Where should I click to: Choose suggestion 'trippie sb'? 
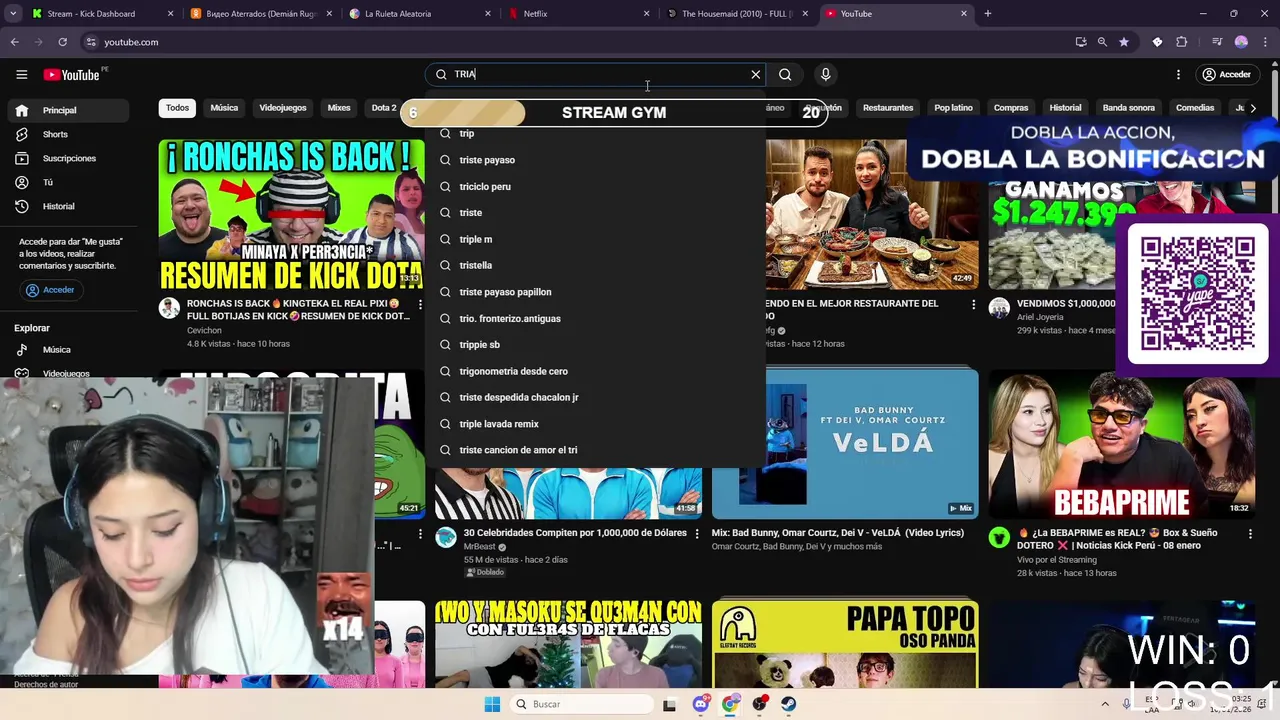point(596,344)
